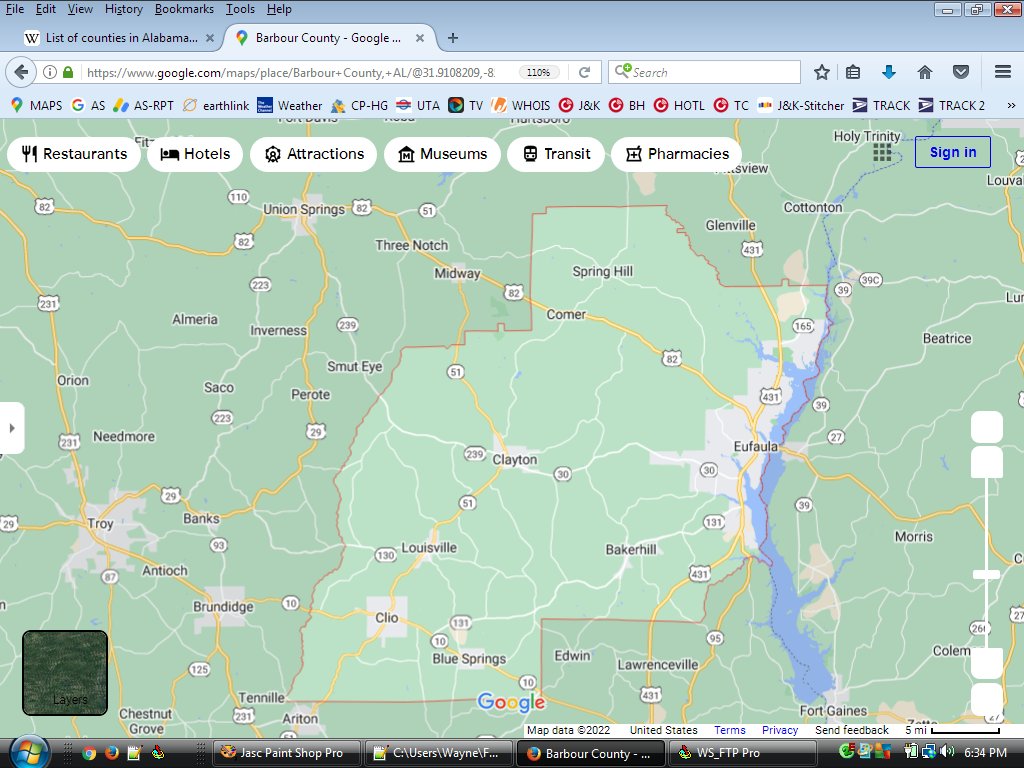Image resolution: width=1024 pixels, height=768 pixels.
Task: Switch to Jasc Paint Shop Pro in taskbar
Action: 287,753
